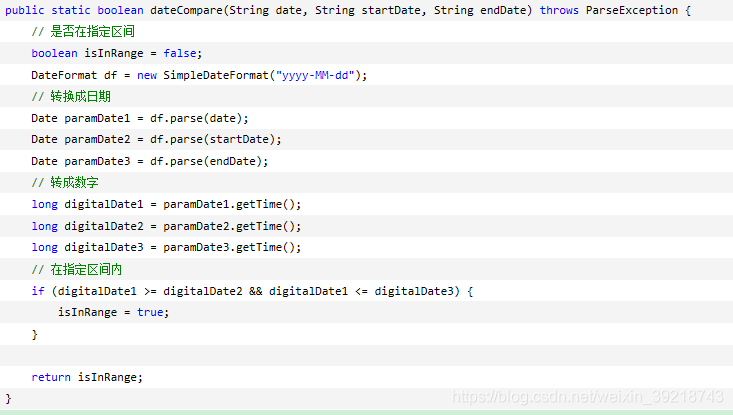This screenshot has width=733, height=415.
Task: Click the line with df.parse(endDate)
Action: 150,161
